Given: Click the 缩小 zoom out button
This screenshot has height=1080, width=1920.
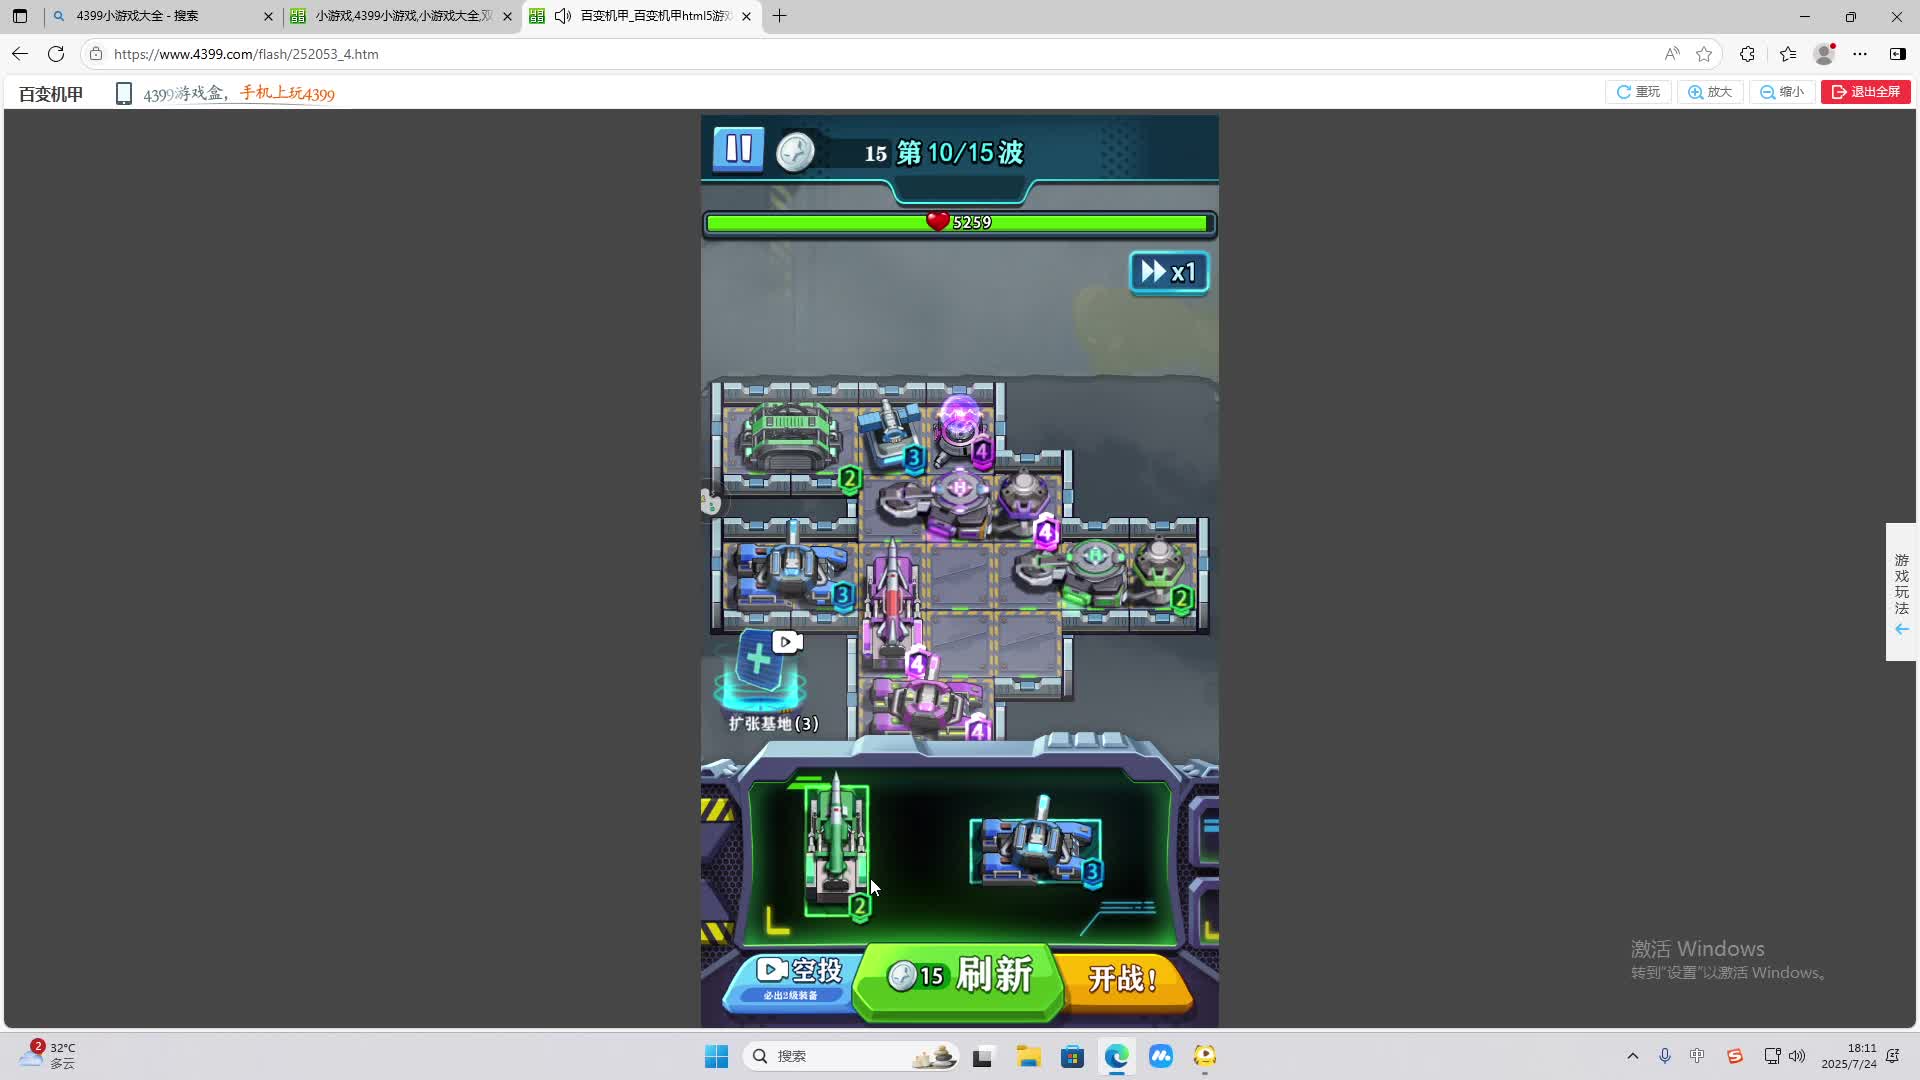Looking at the screenshot, I should point(1782,92).
